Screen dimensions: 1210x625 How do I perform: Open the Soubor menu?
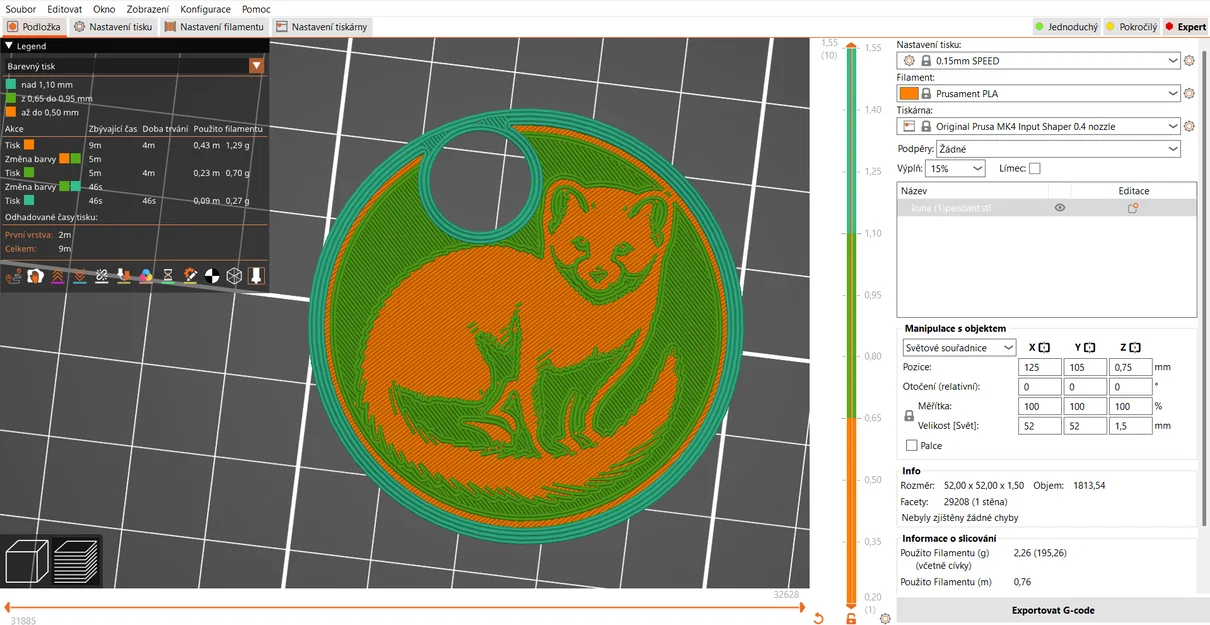click(x=21, y=9)
